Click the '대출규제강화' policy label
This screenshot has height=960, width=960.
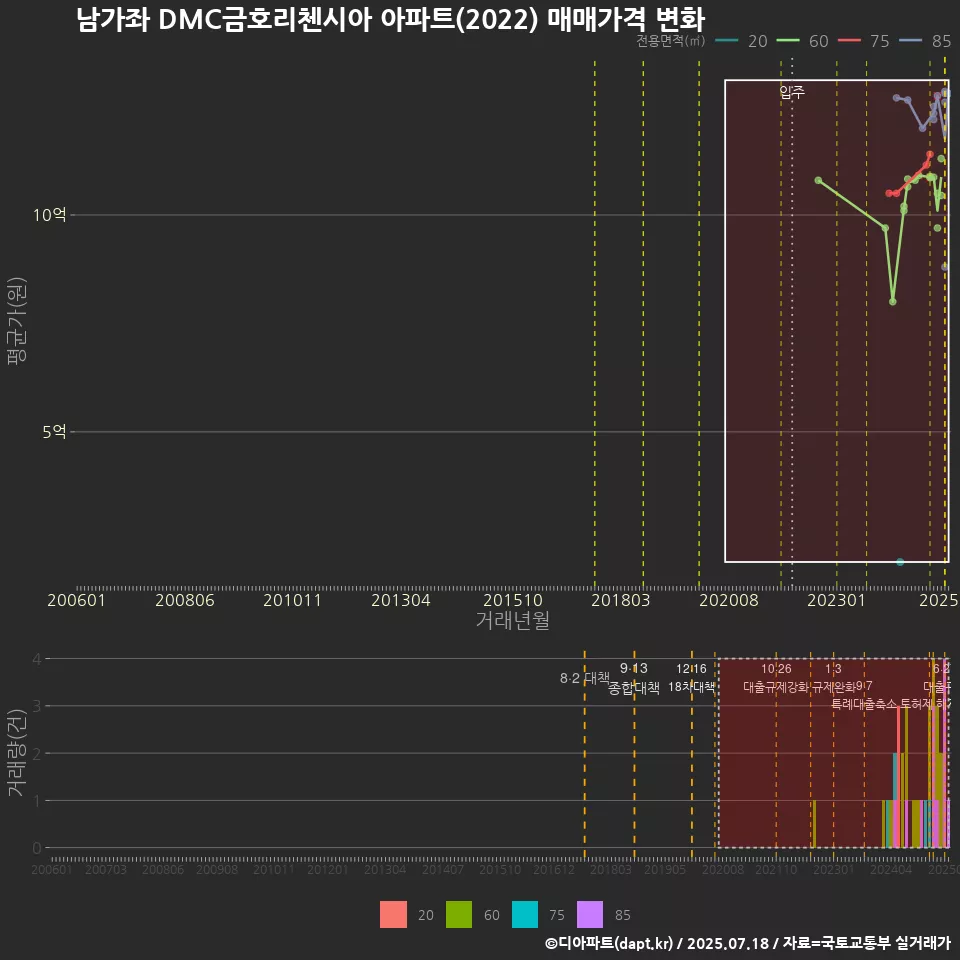point(776,687)
